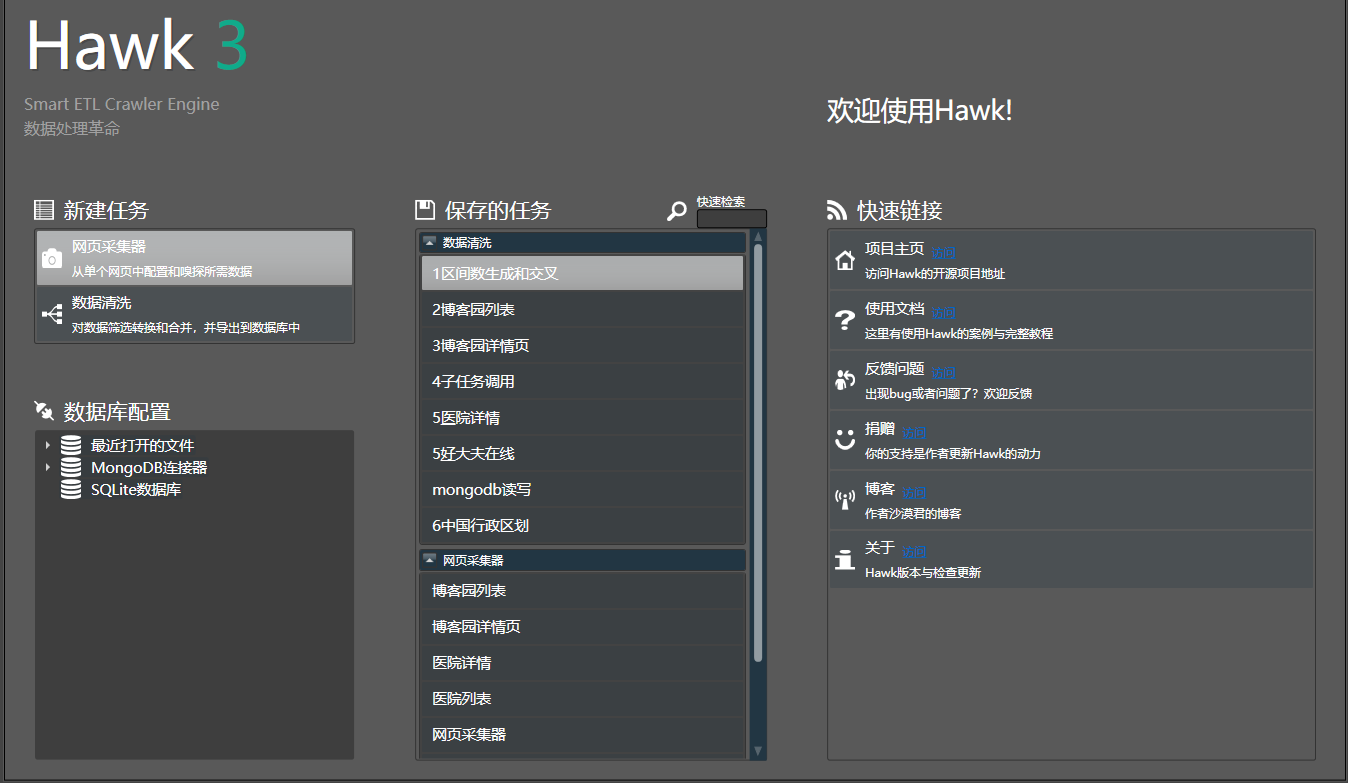Collapse the 网页采集器 group header

coord(430,560)
